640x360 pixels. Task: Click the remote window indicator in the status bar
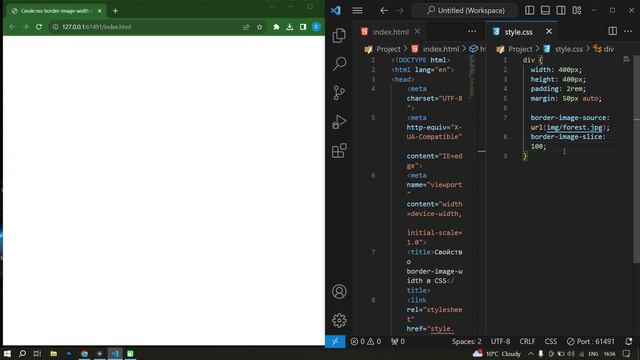point(335,341)
